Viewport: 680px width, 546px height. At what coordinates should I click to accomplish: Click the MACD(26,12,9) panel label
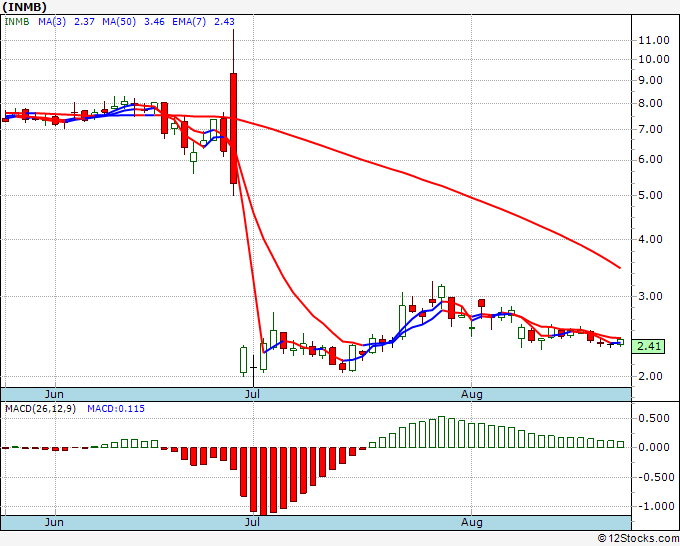[x=40, y=409]
